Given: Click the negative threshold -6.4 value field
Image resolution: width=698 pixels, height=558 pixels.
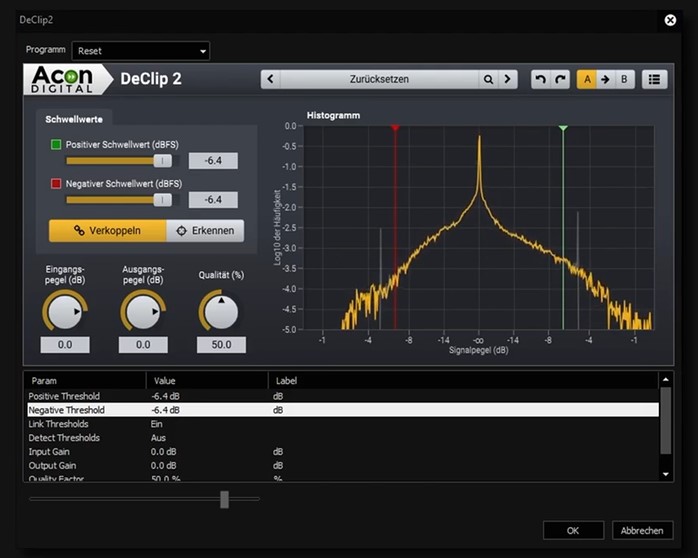Looking at the screenshot, I should [x=213, y=200].
